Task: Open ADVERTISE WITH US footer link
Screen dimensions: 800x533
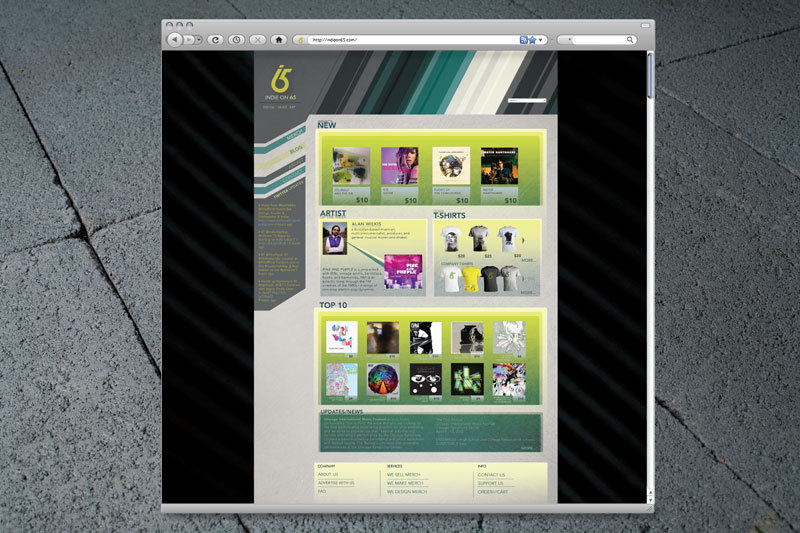Action: [336, 483]
